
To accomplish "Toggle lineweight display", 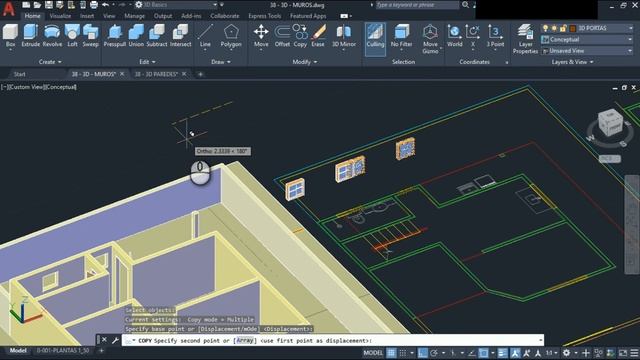I will [502, 353].
